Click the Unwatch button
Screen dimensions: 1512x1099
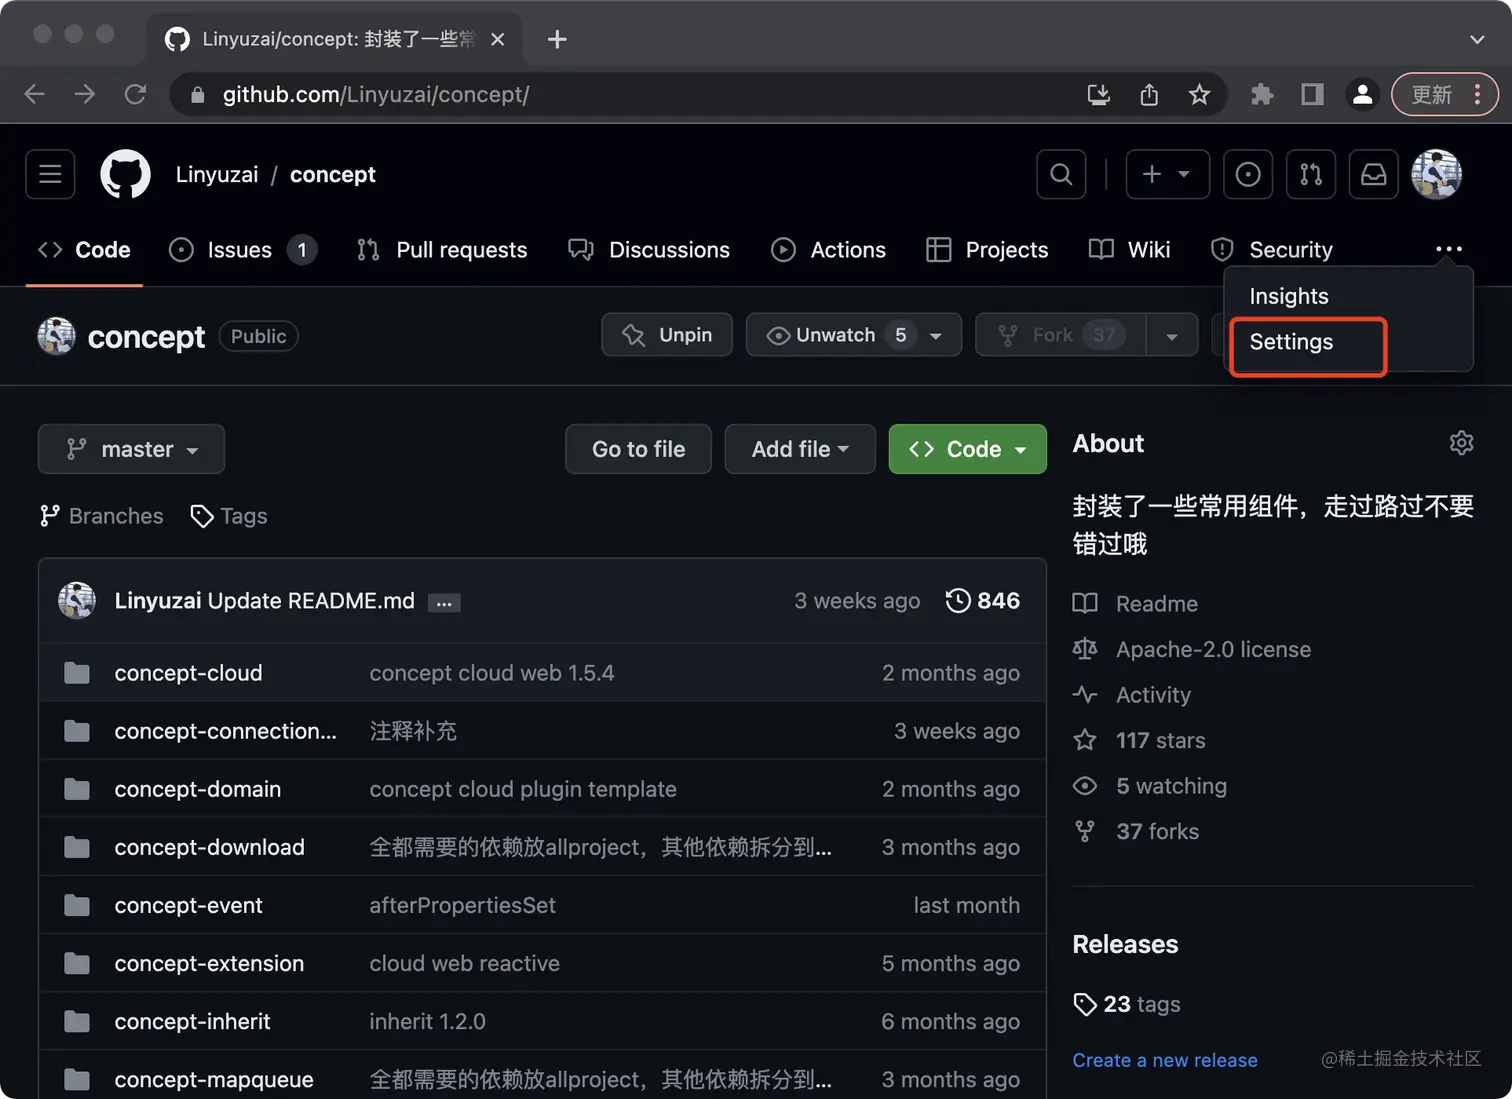coord(853,335)
